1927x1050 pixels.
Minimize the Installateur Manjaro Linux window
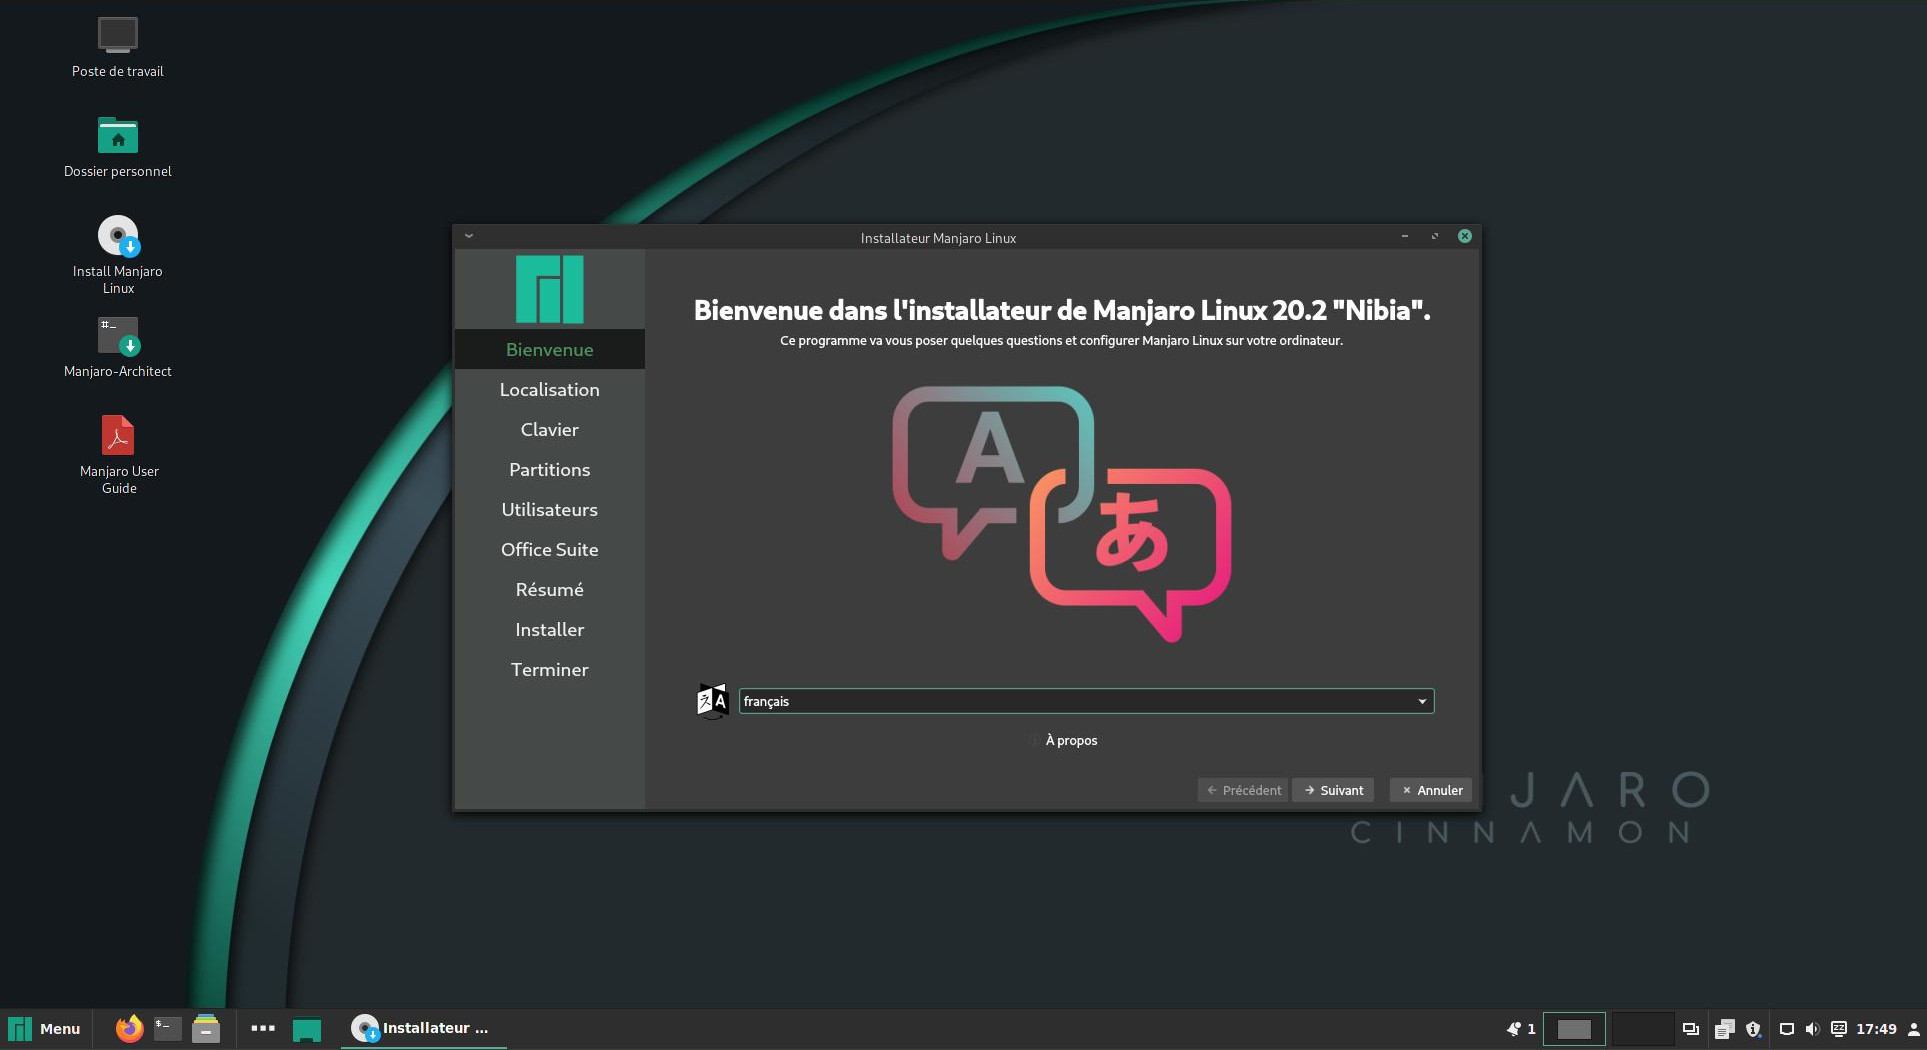[1405, 237]
